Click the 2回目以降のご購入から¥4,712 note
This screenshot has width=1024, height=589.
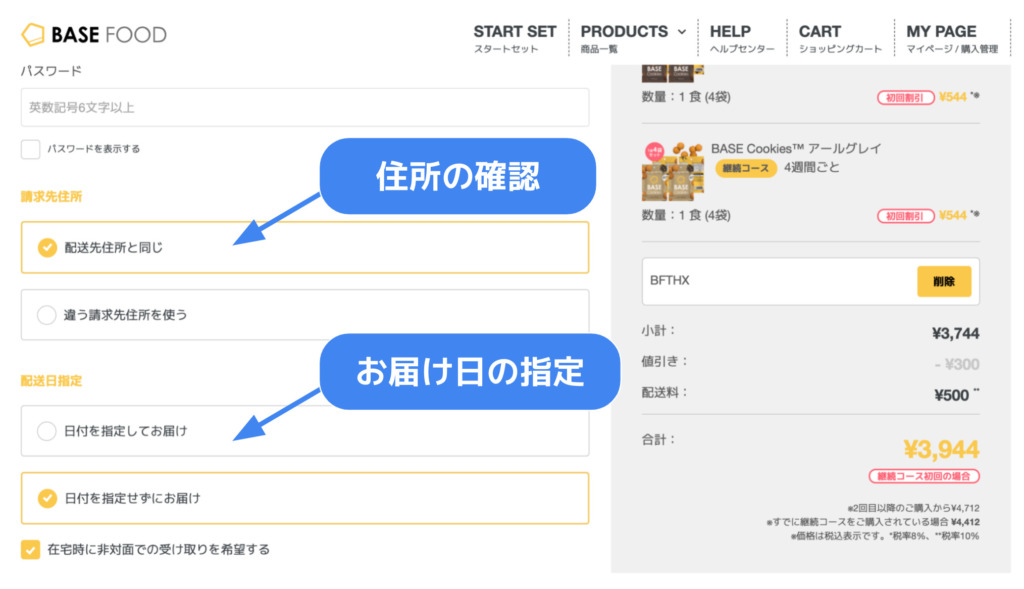[914, 508]
